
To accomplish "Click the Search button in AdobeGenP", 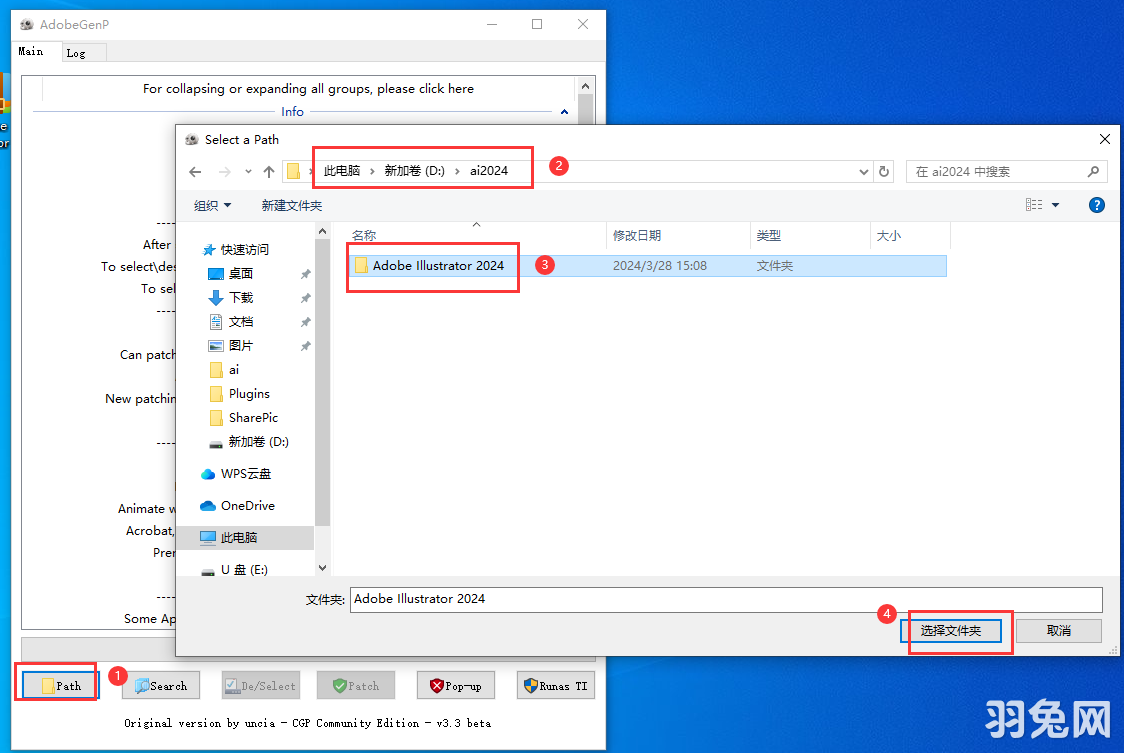I will pos(161,686).
